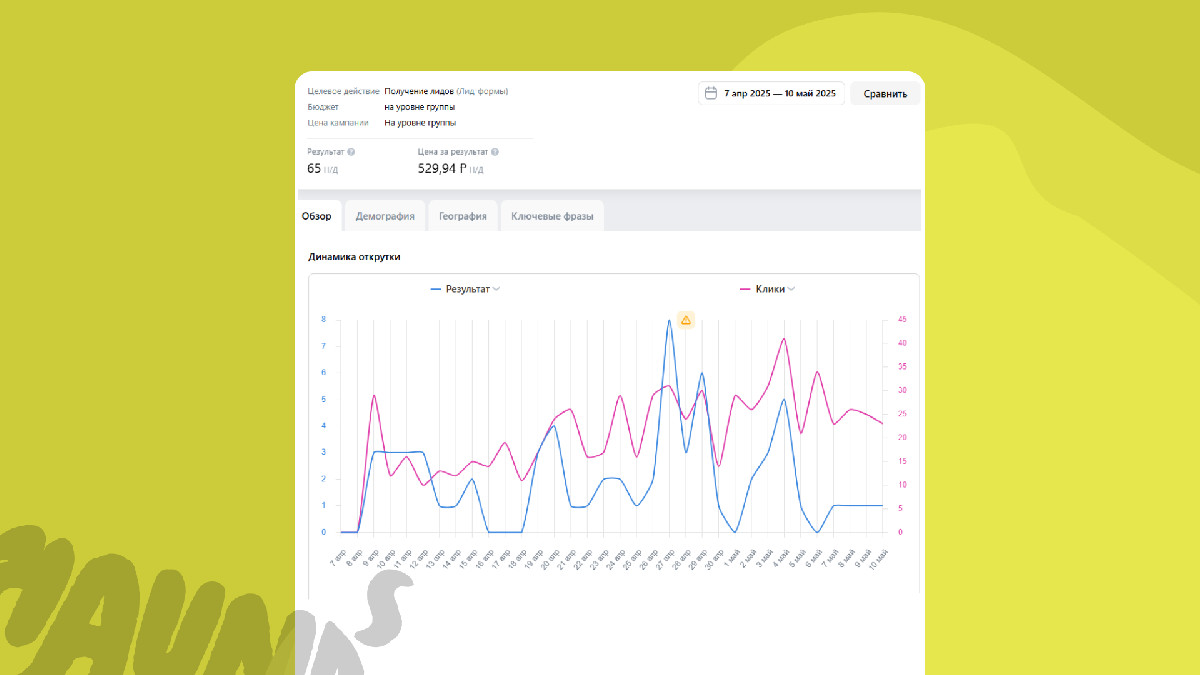Click the Цена кампании label
The height and width of the screenshot is (675, 1200).
338,123
